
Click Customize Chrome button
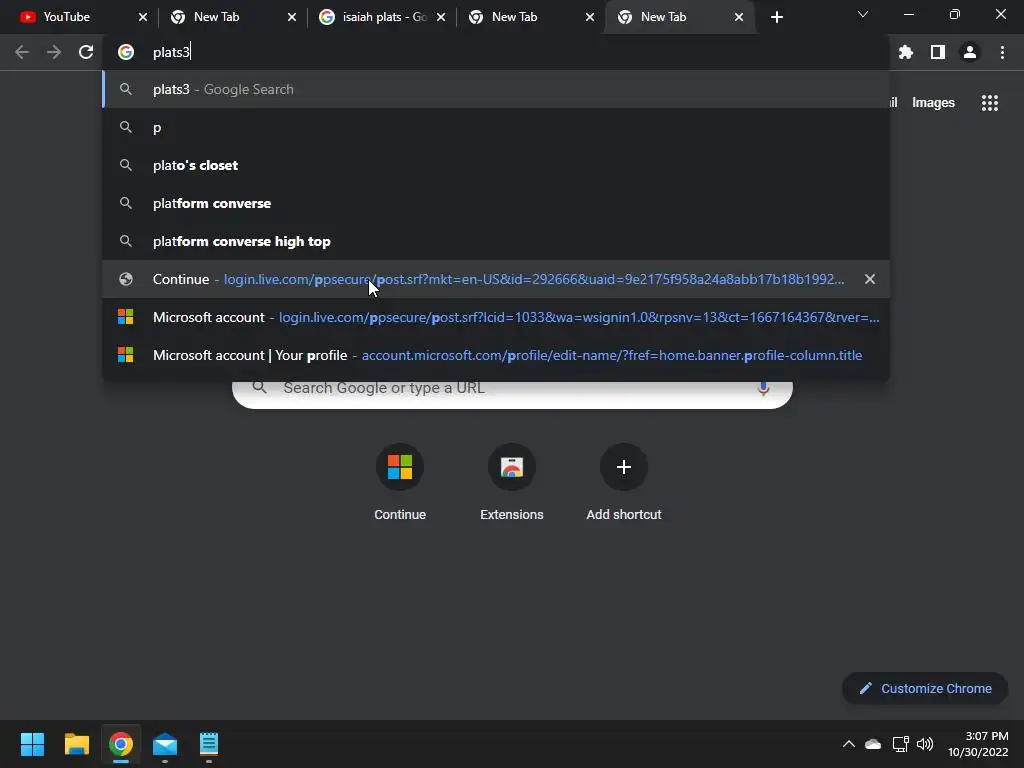coord(925,688)
